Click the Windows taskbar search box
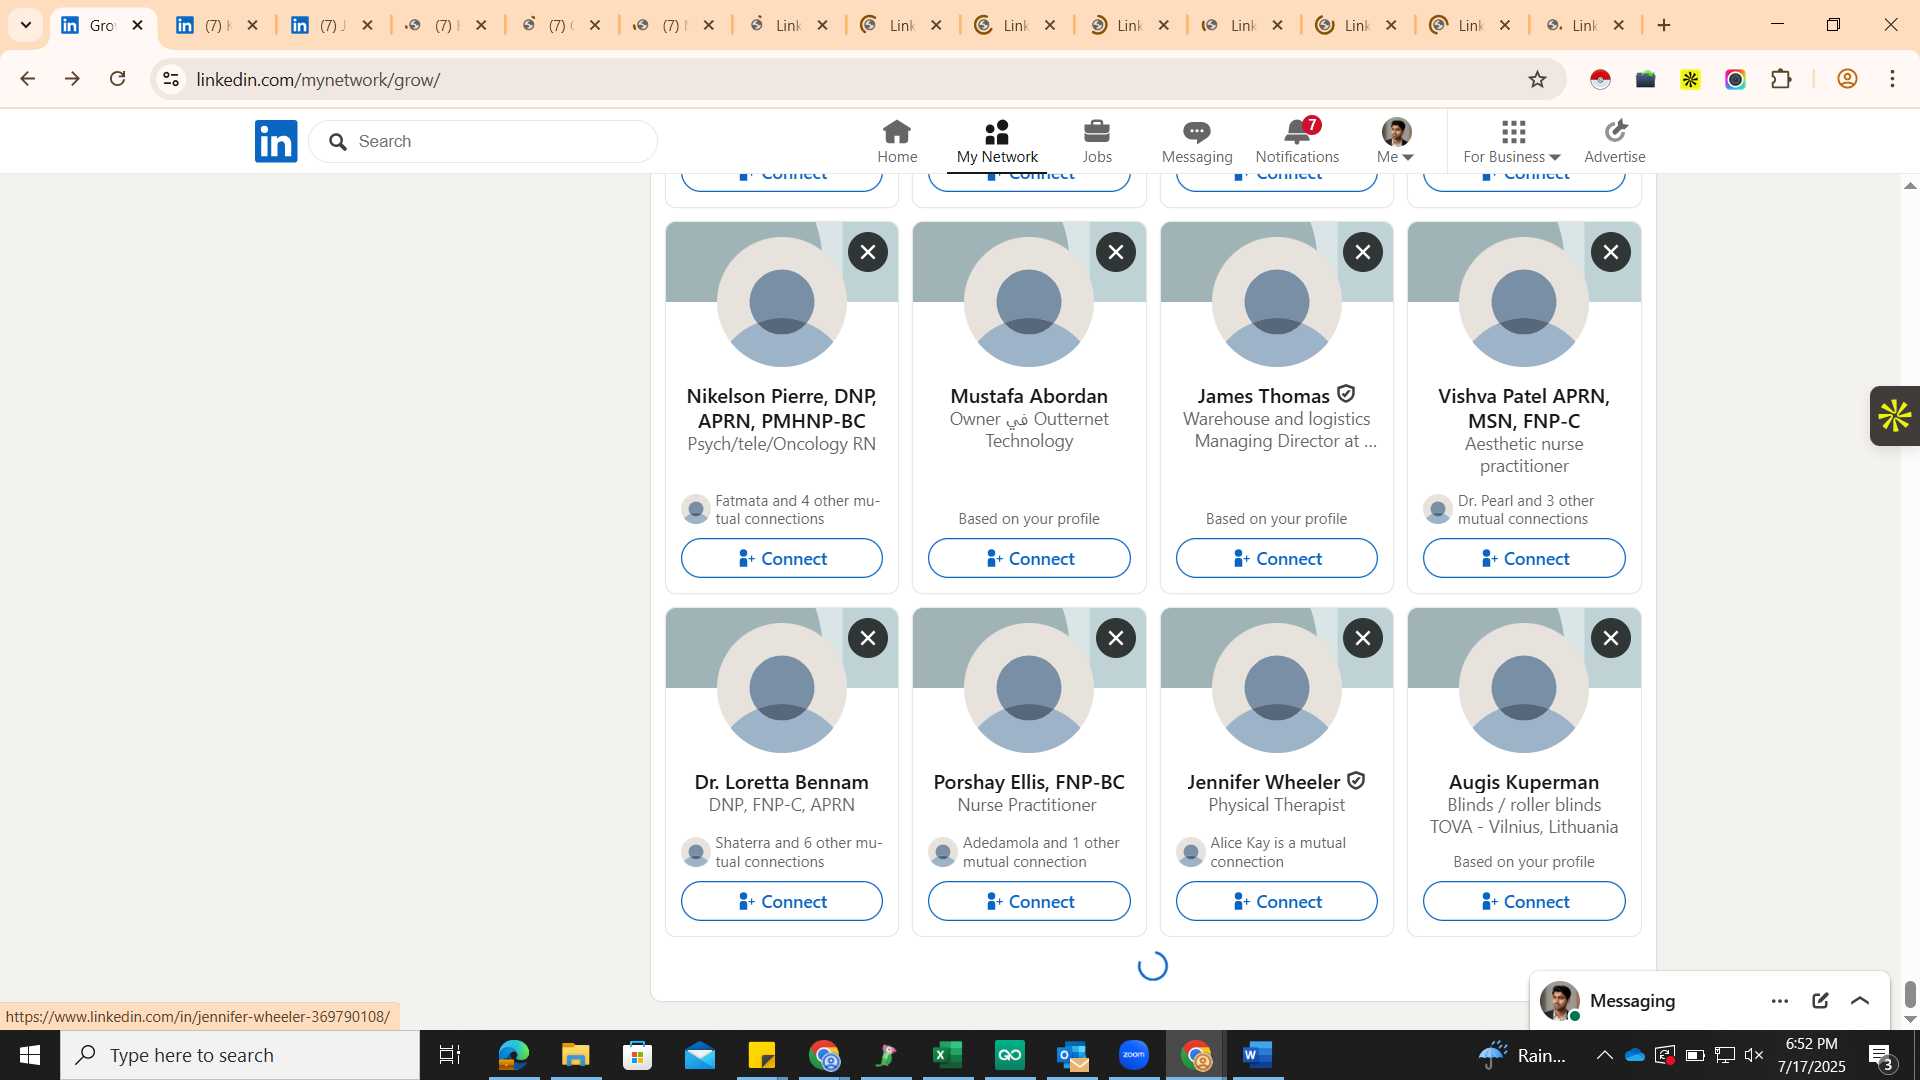The height and width of the screenshot is (1080, 1920). (240, 1055)
